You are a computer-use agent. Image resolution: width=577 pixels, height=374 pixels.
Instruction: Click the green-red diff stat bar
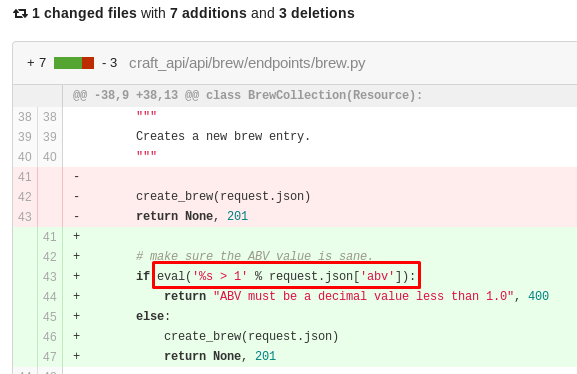(x=74, y=63)
